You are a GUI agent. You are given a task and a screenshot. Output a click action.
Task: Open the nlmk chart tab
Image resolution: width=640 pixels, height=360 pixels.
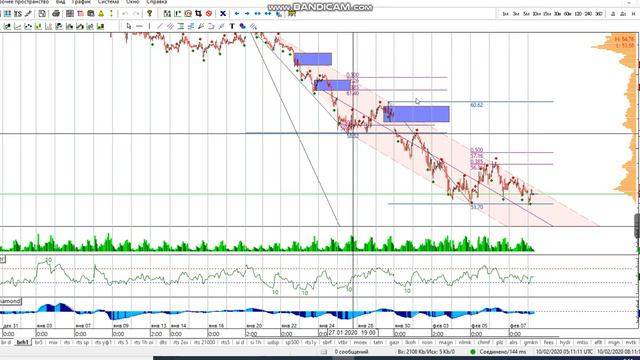pos(465,342)
